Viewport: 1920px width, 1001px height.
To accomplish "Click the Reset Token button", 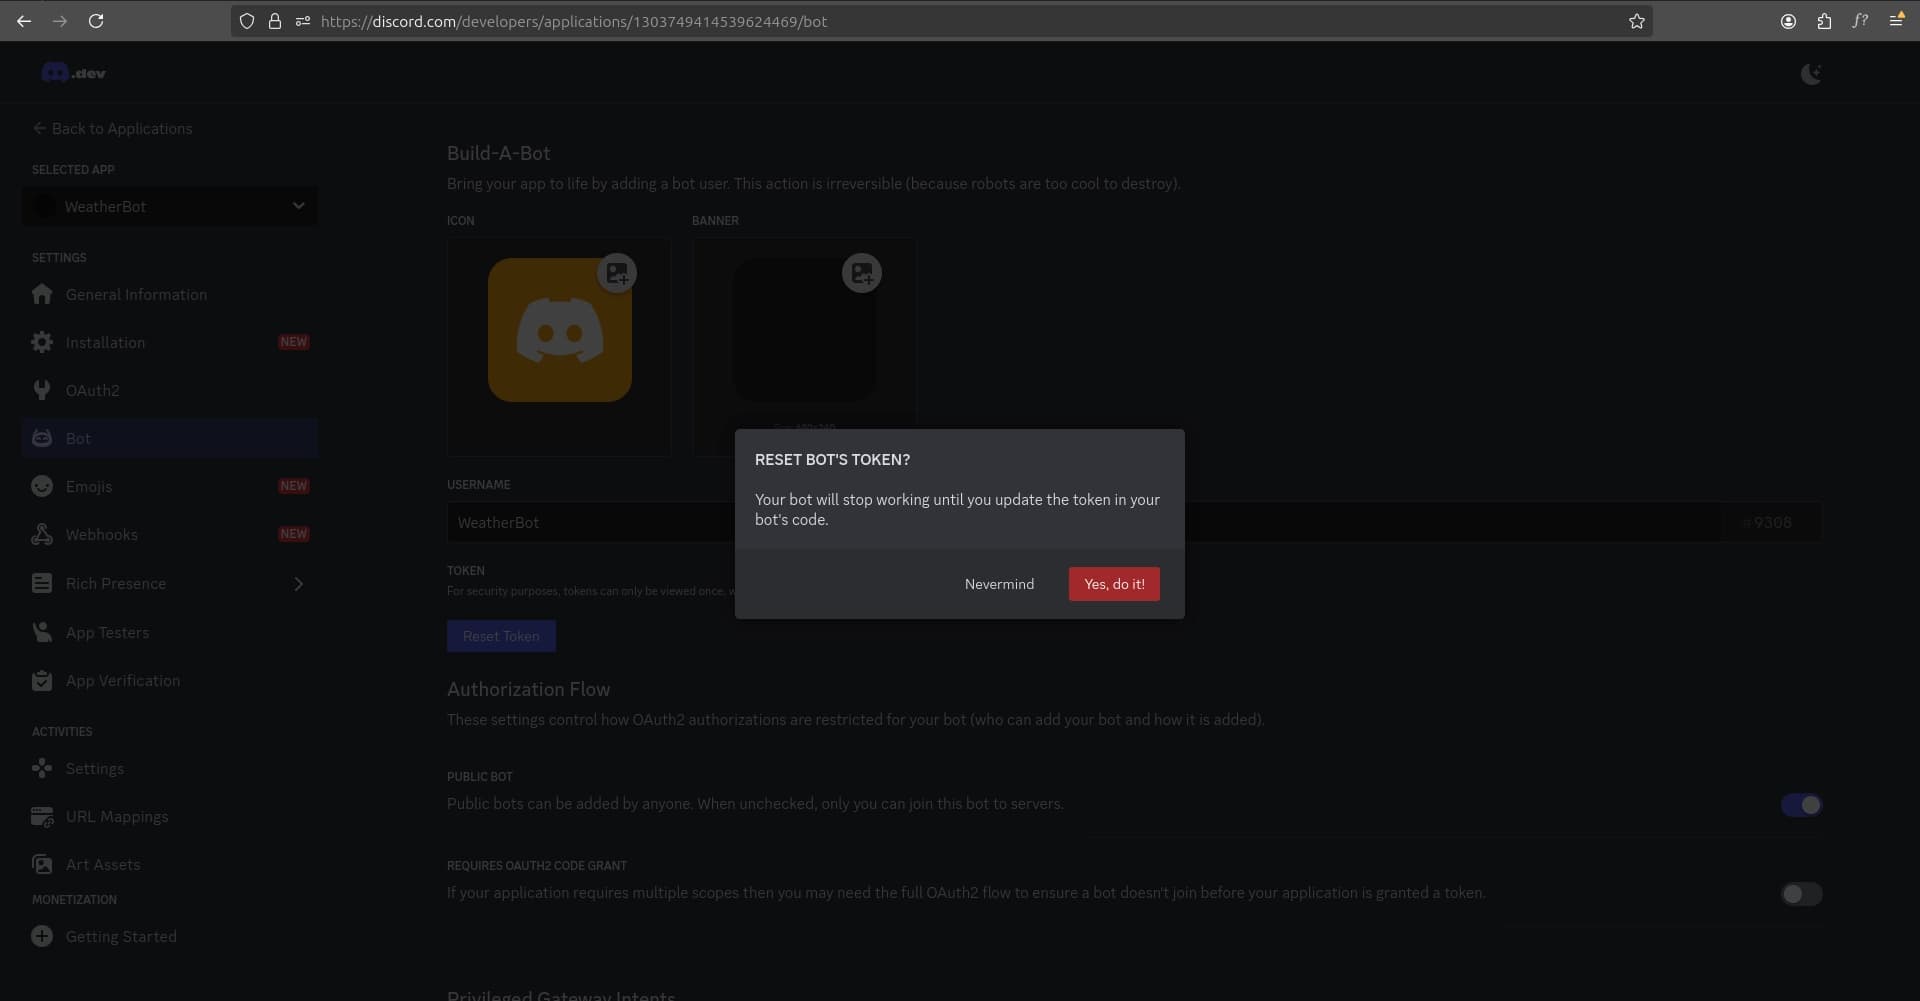I will tap(501, 636).
